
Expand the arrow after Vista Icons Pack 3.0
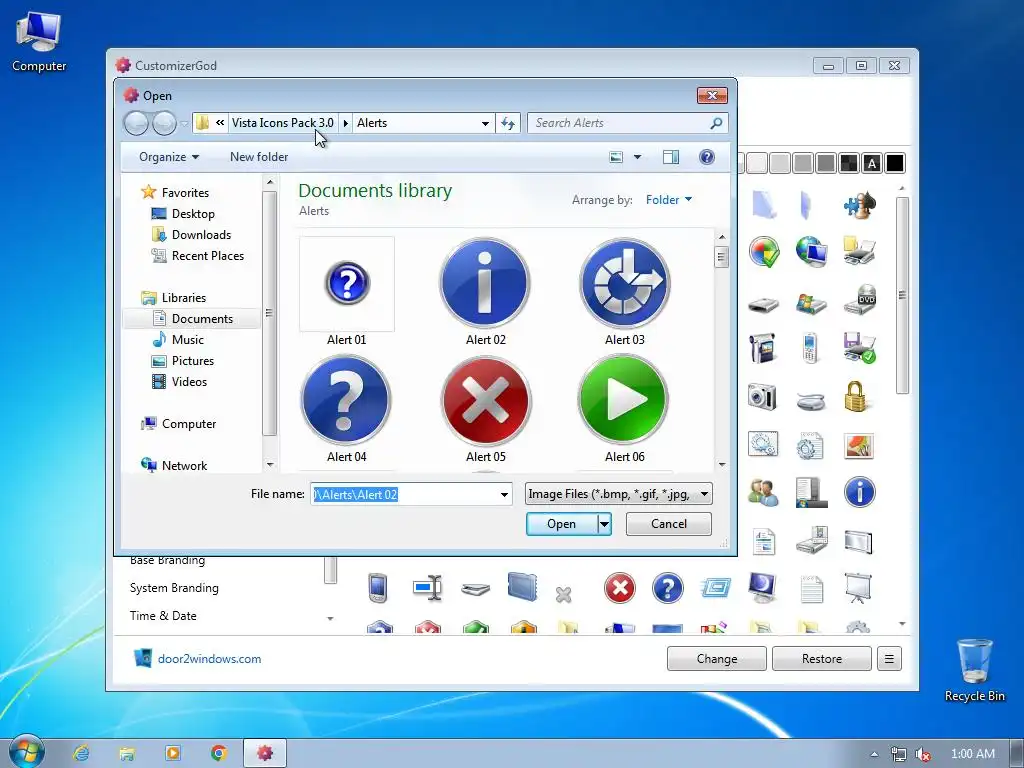[x=345, y=123]
